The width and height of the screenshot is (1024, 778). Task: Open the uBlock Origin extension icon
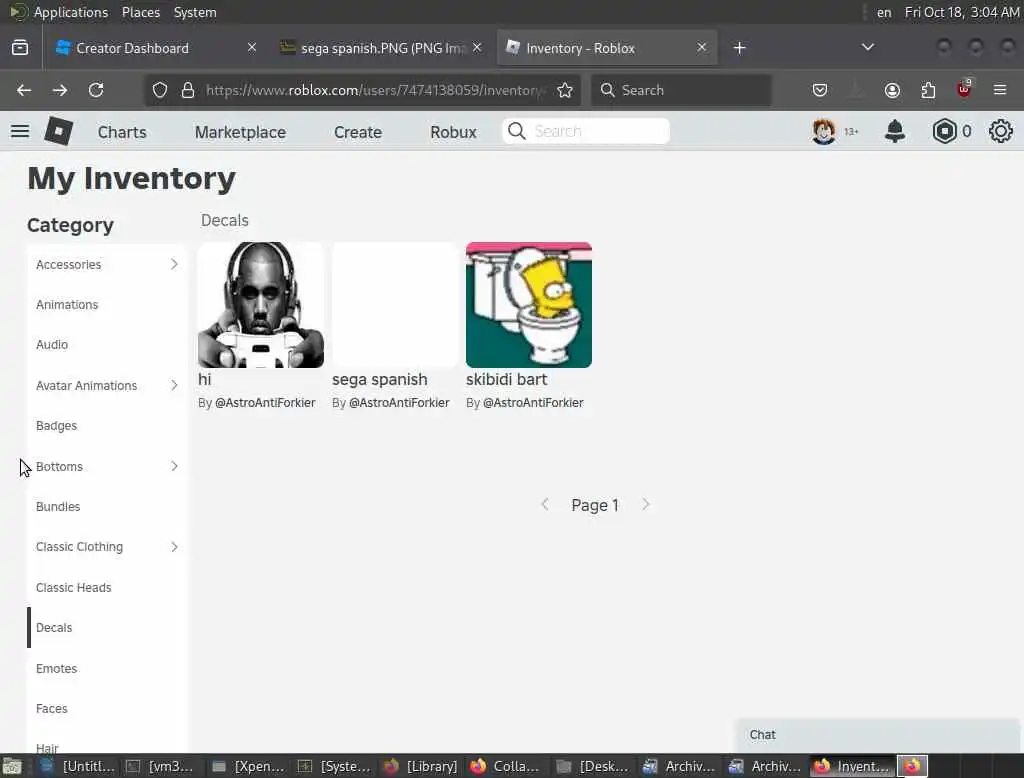tap(964, 89)
